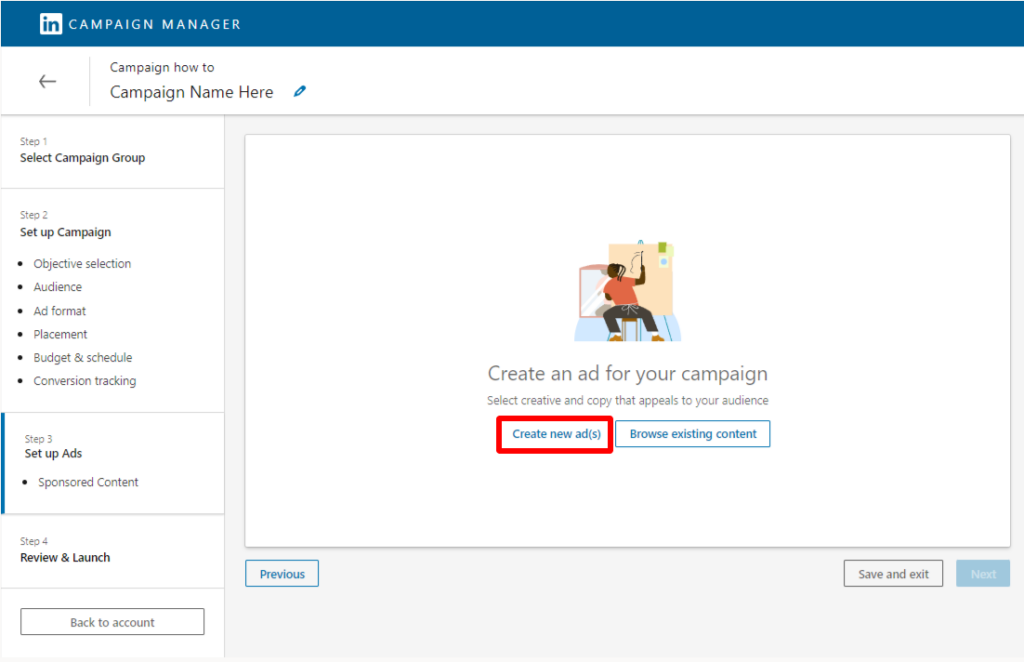
Task: Go to Objective selection section
Action: (82, 264)
